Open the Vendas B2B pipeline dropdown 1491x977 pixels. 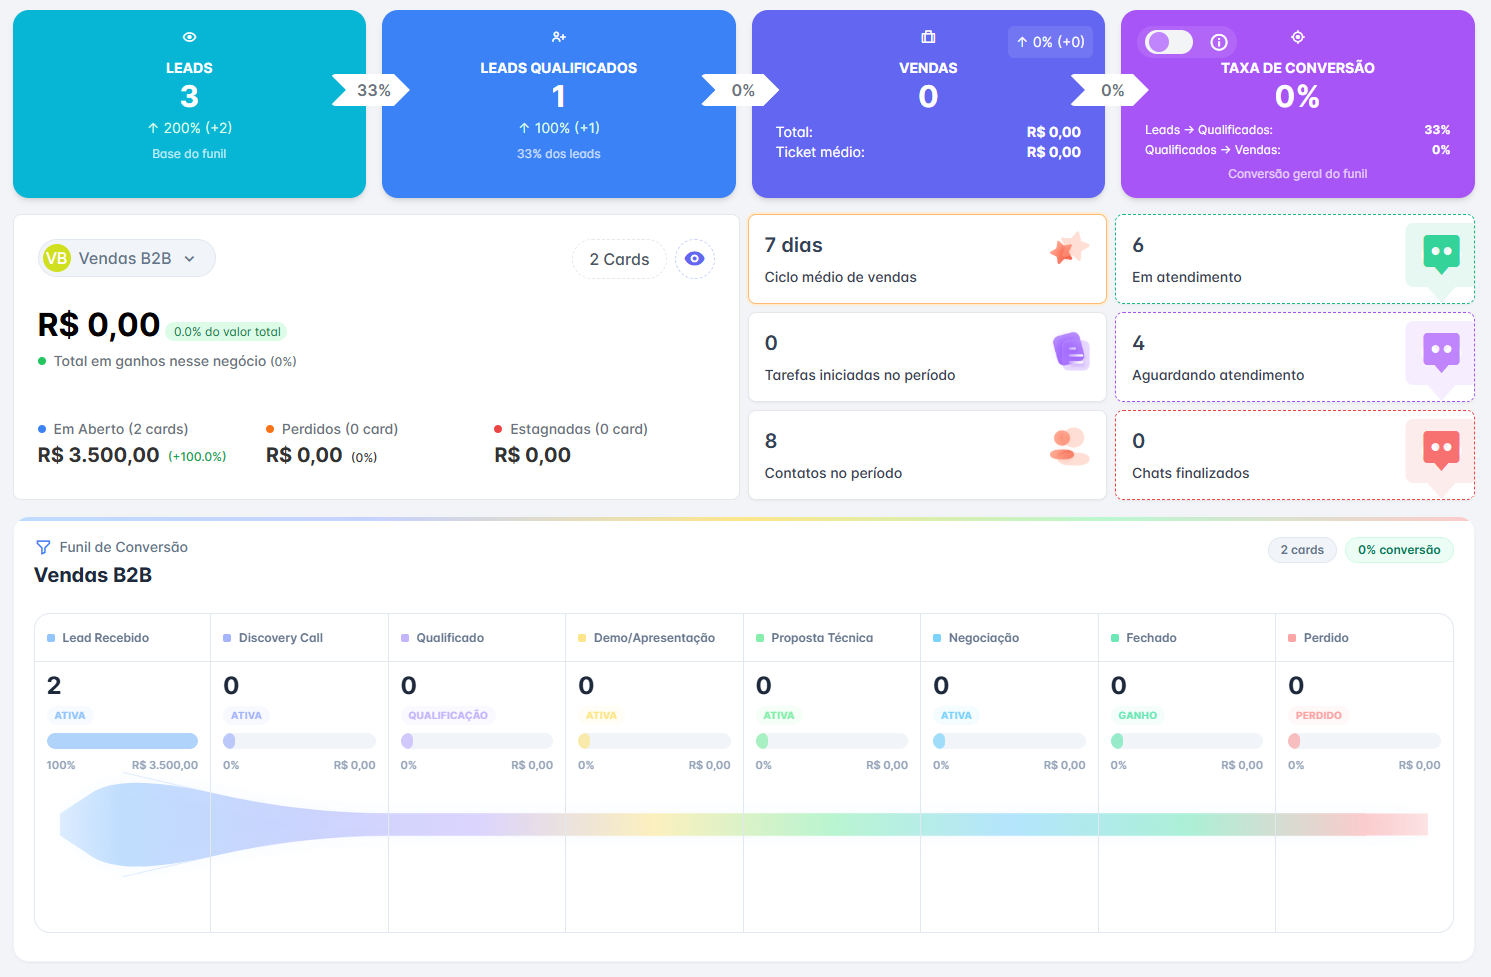click(x=127, y=258)
